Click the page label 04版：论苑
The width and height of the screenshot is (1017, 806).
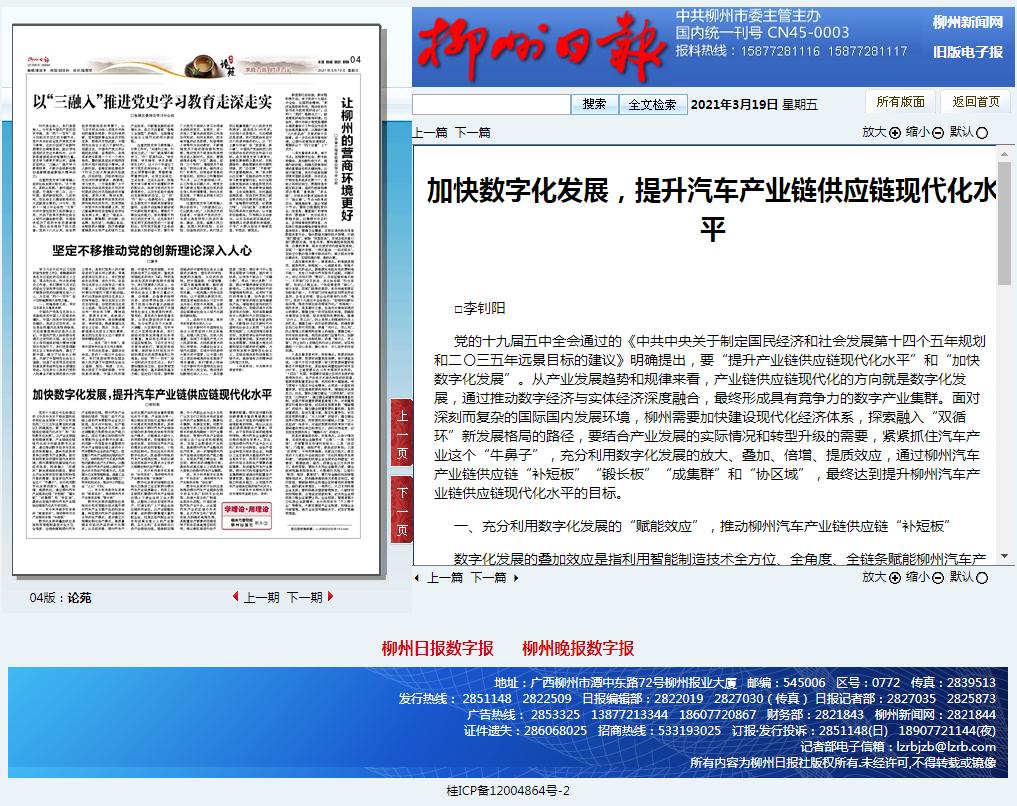pos(60,598)
